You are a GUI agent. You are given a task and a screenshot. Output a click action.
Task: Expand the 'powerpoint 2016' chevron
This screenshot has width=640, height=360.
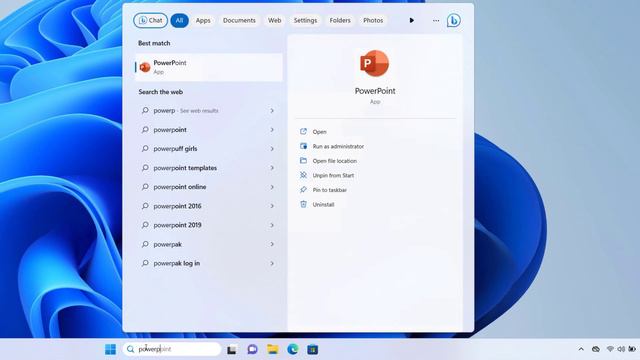(272, 206)
